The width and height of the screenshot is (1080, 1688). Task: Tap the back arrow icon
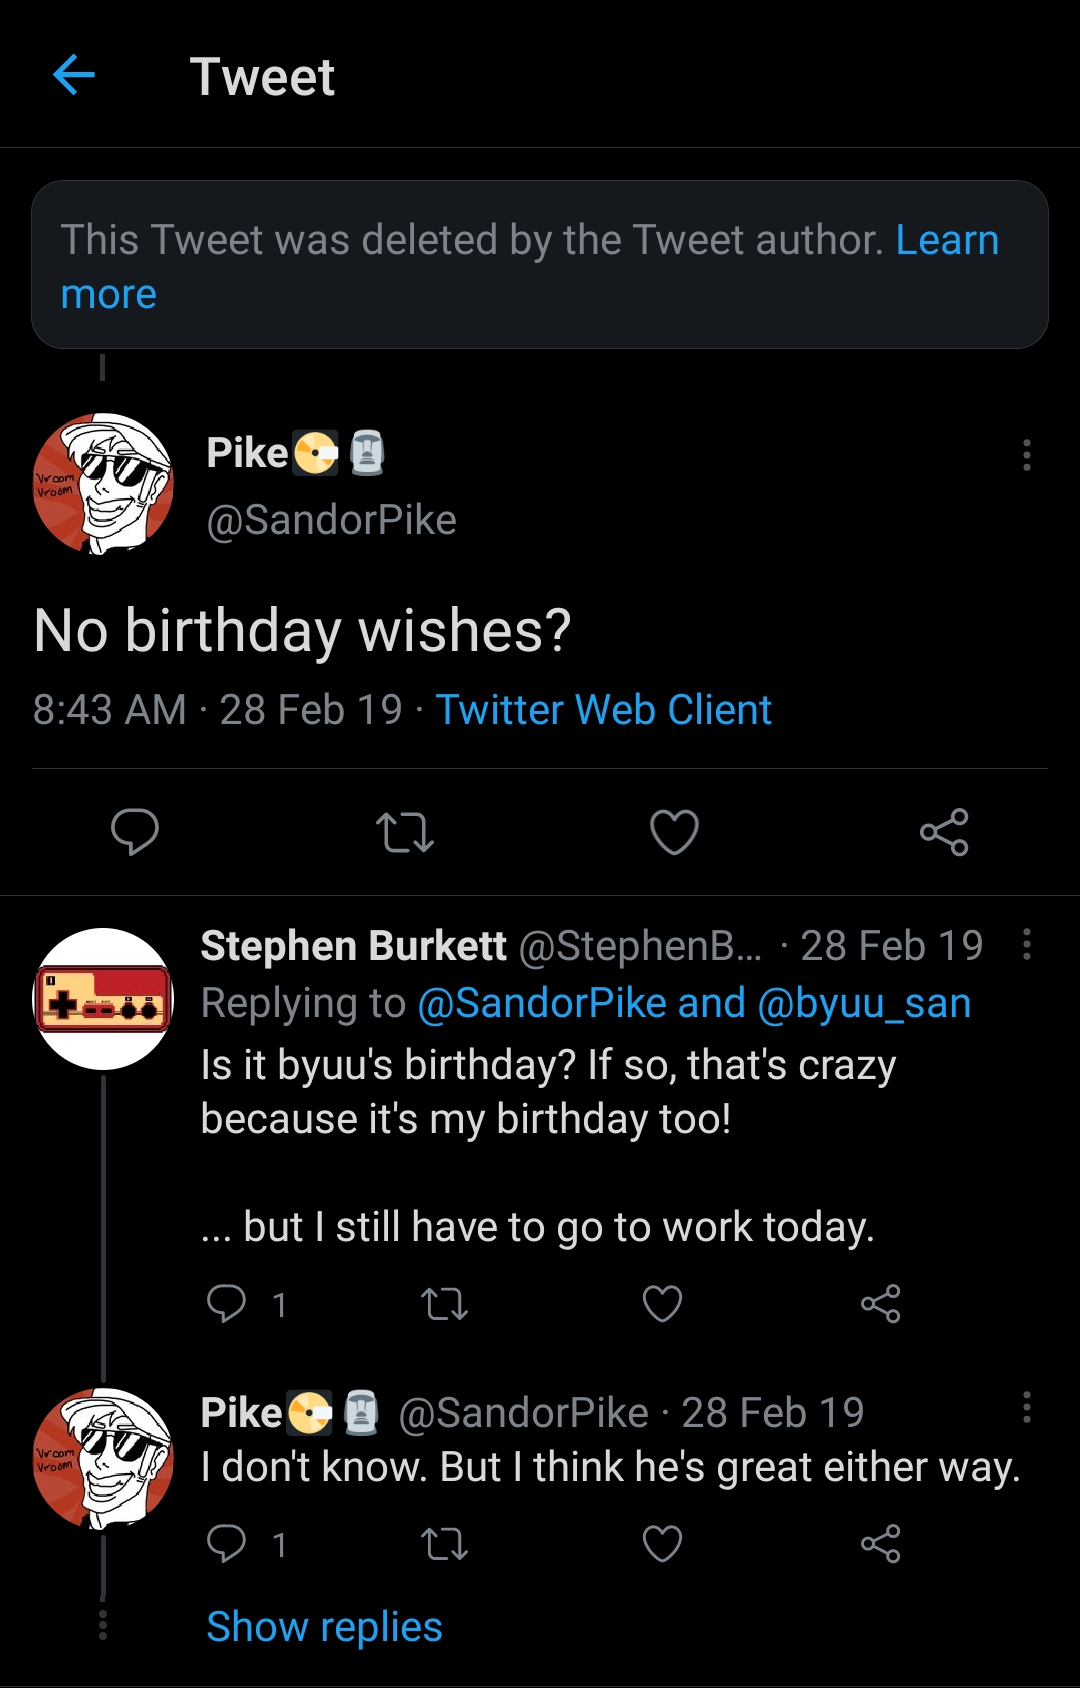[74, 75]
